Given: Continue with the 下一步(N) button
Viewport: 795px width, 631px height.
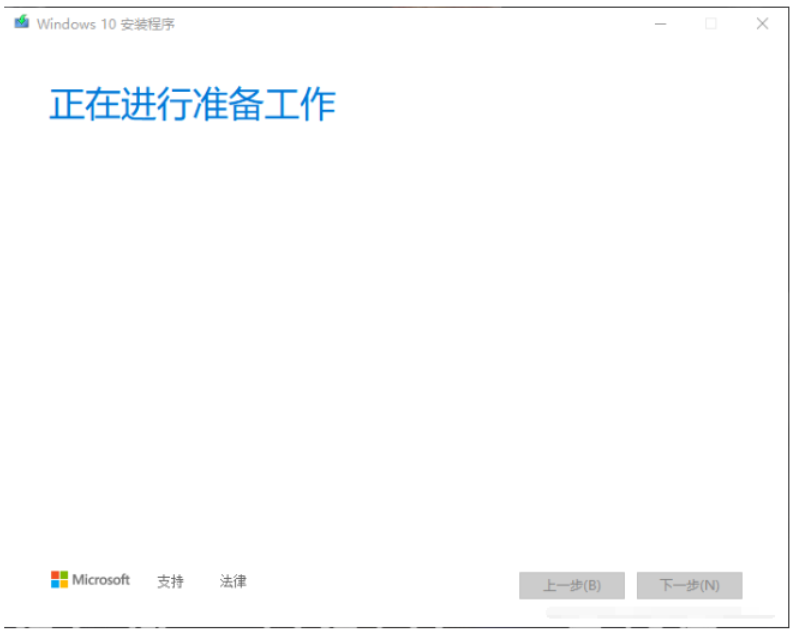Looking at the screenshot, I should 690,585.
